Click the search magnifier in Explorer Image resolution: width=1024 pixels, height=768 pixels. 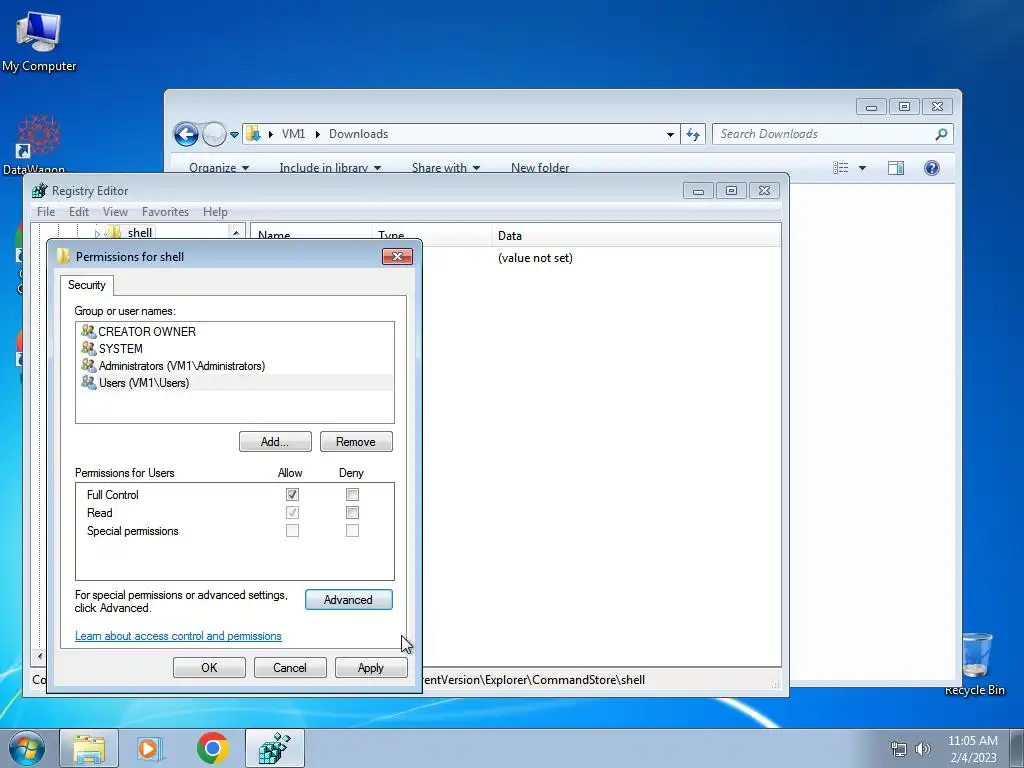941,134
